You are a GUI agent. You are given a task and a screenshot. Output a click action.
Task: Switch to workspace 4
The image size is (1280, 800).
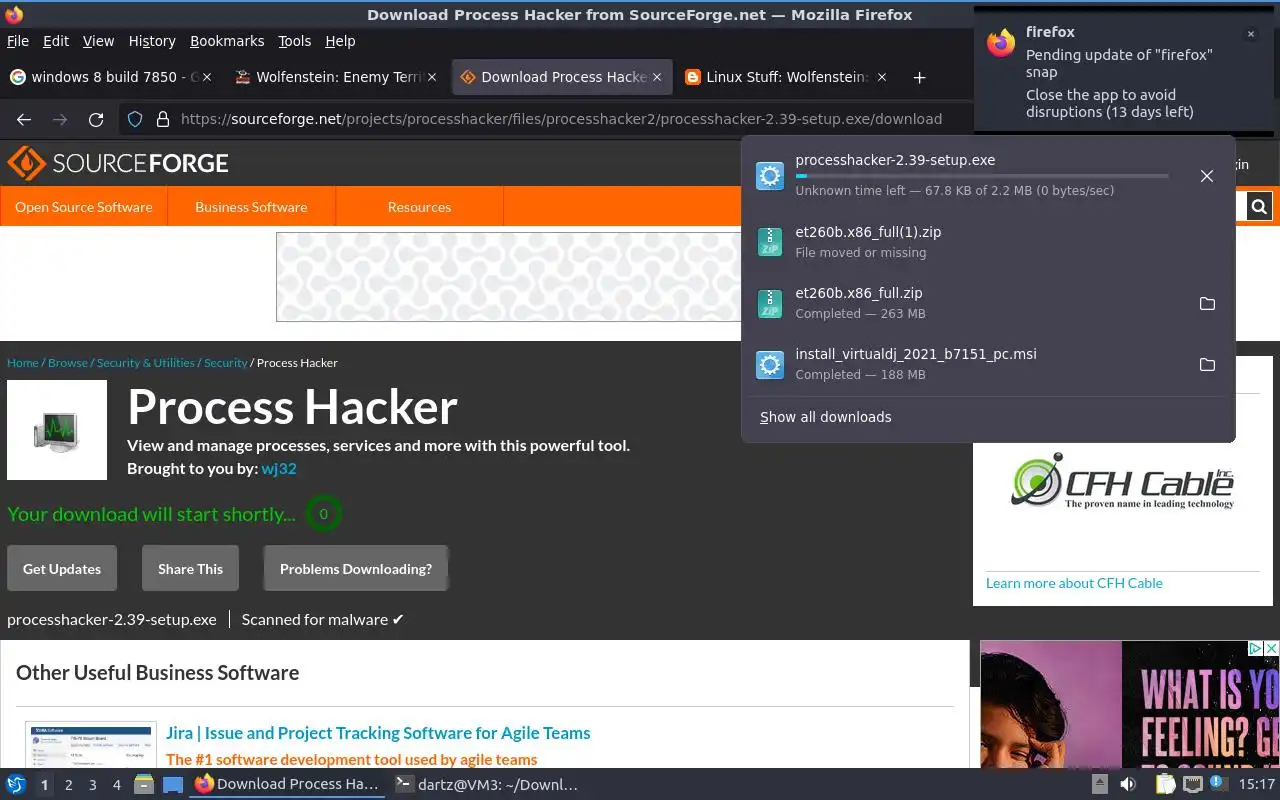click(117, 785)
